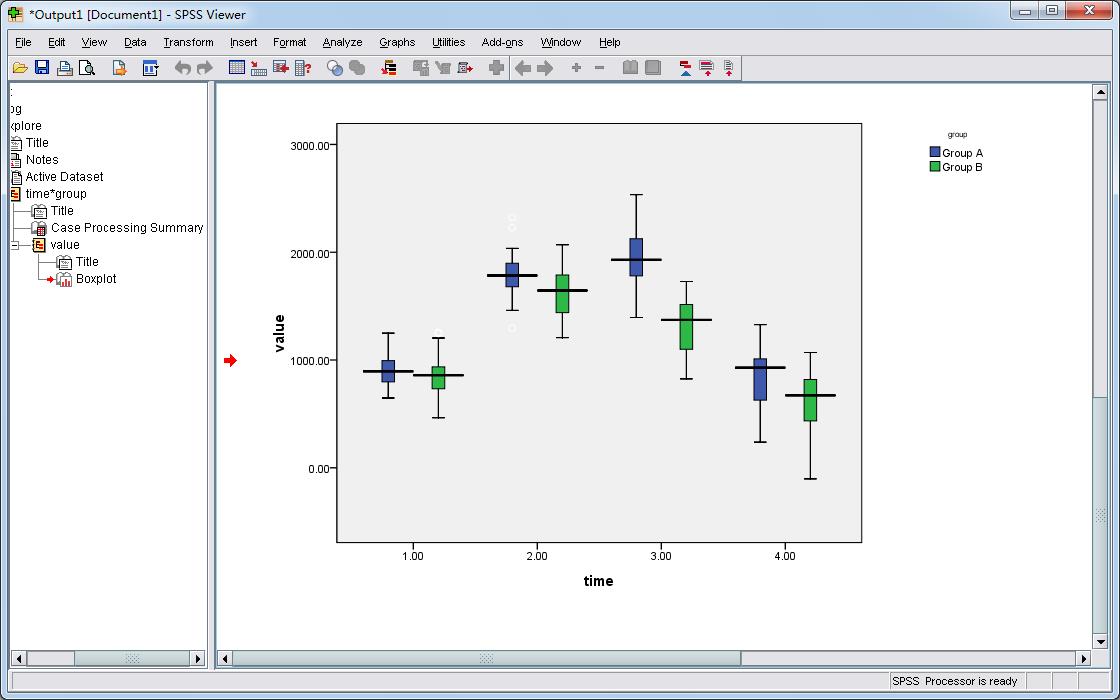This screenshot has height=700, width=1120.
Task: Collapse the value node in the outline tree
Action: (15, 245)
